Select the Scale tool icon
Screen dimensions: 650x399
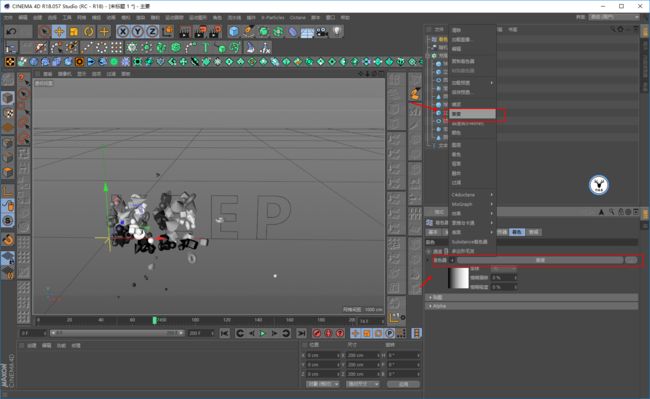[74, 31]
